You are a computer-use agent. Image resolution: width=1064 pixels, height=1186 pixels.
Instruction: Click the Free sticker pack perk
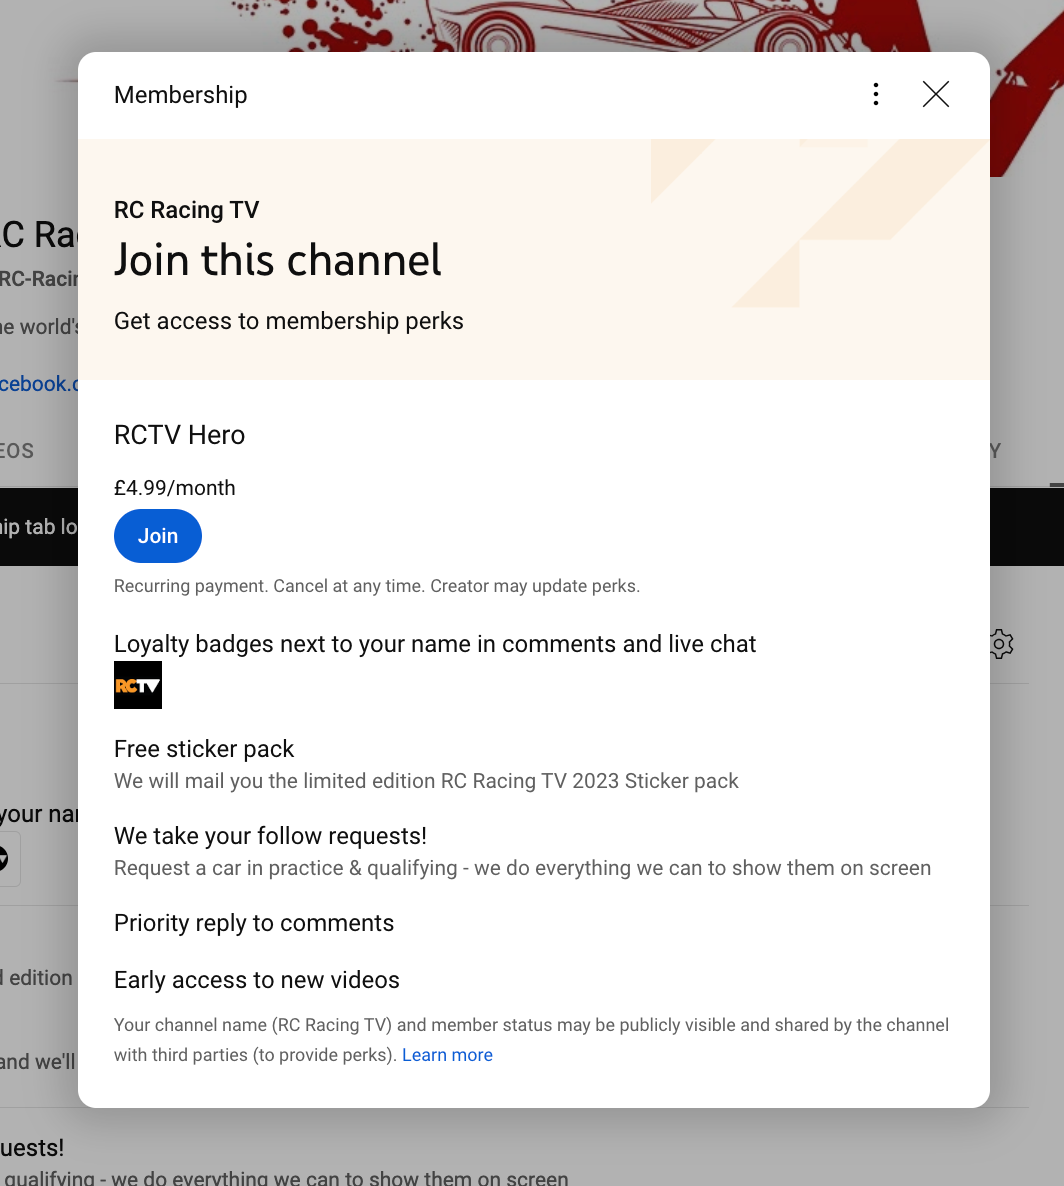[x=204, y=749]
